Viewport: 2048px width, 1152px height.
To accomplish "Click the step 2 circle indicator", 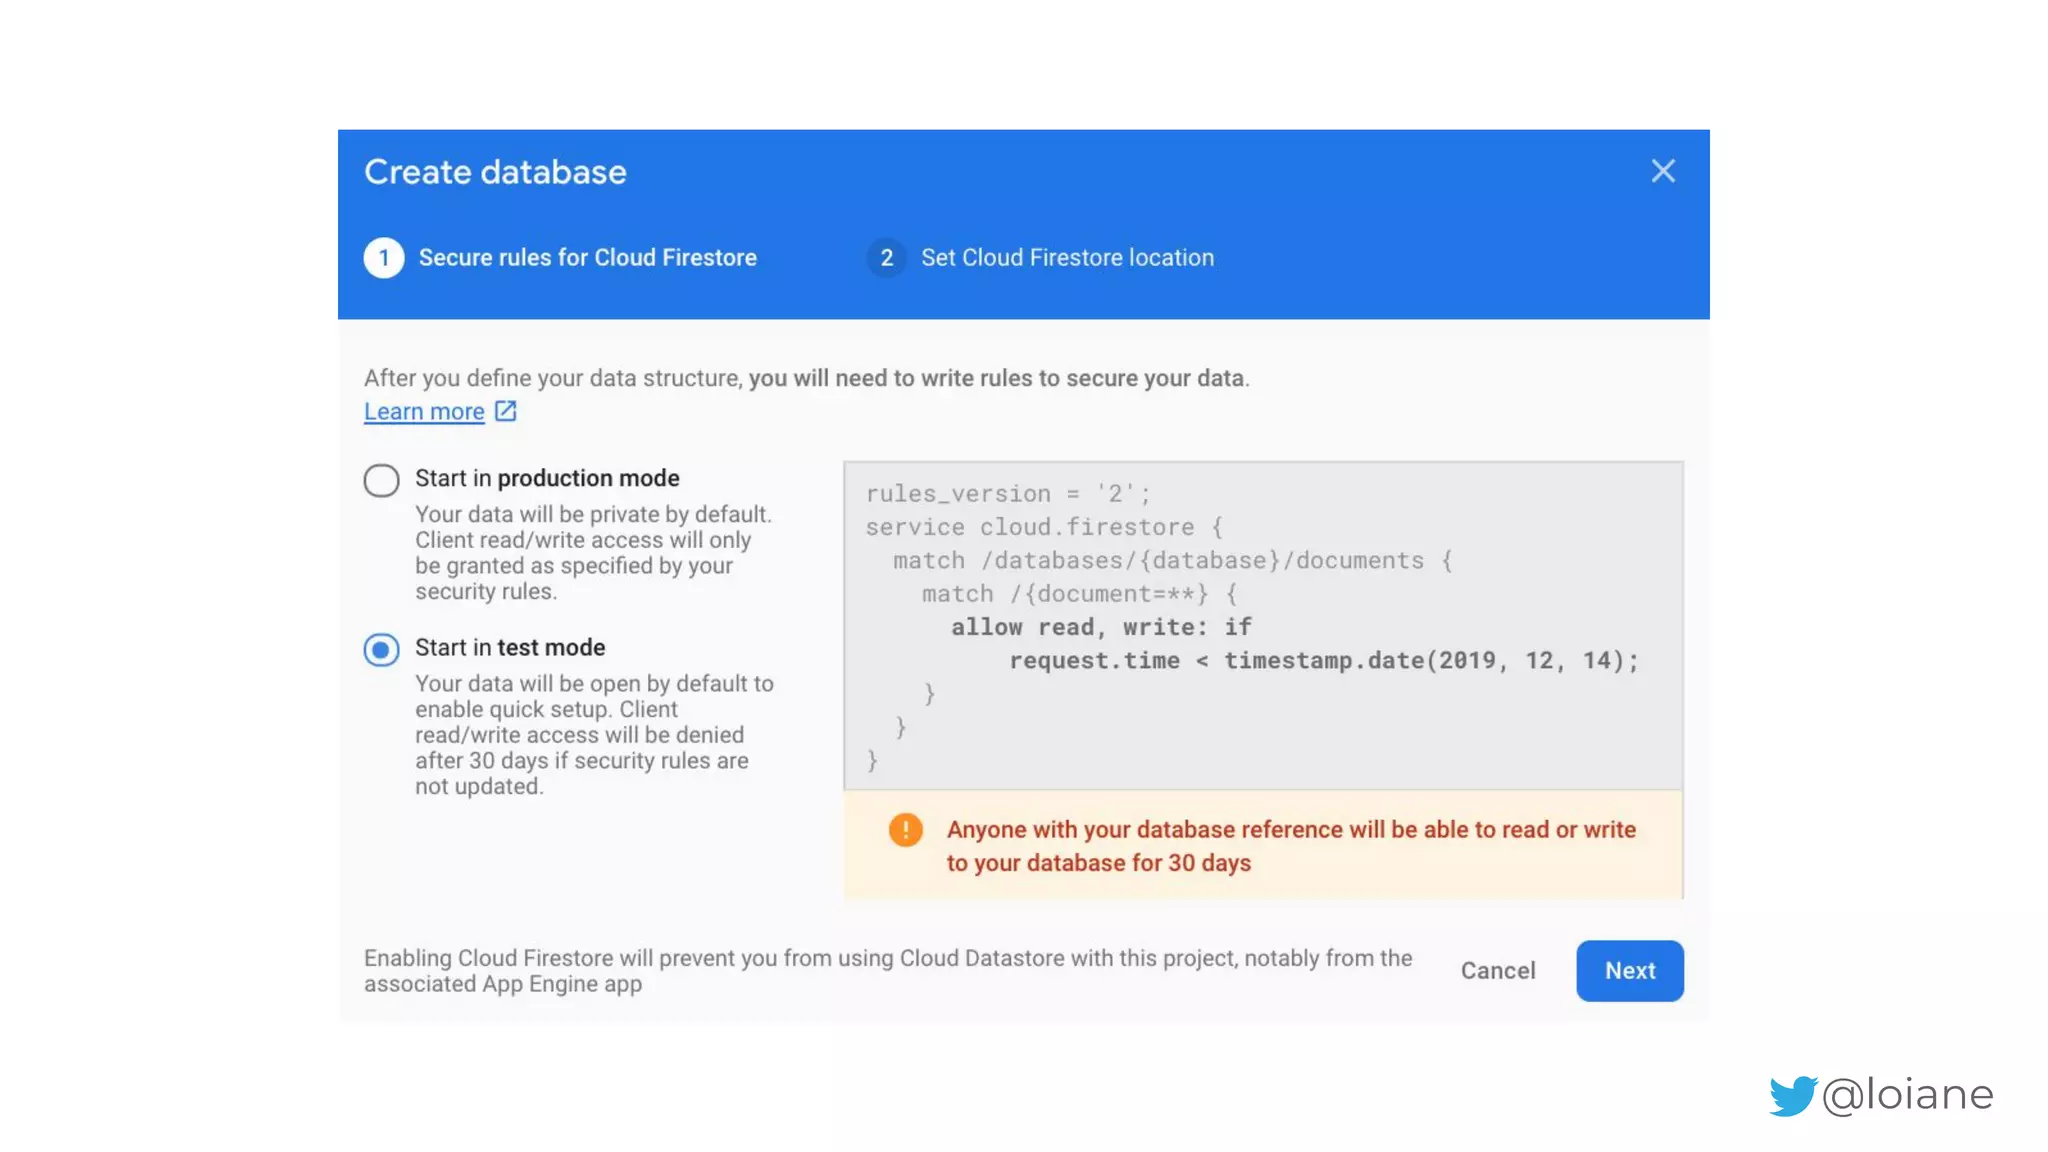I will tap(886, 258).
